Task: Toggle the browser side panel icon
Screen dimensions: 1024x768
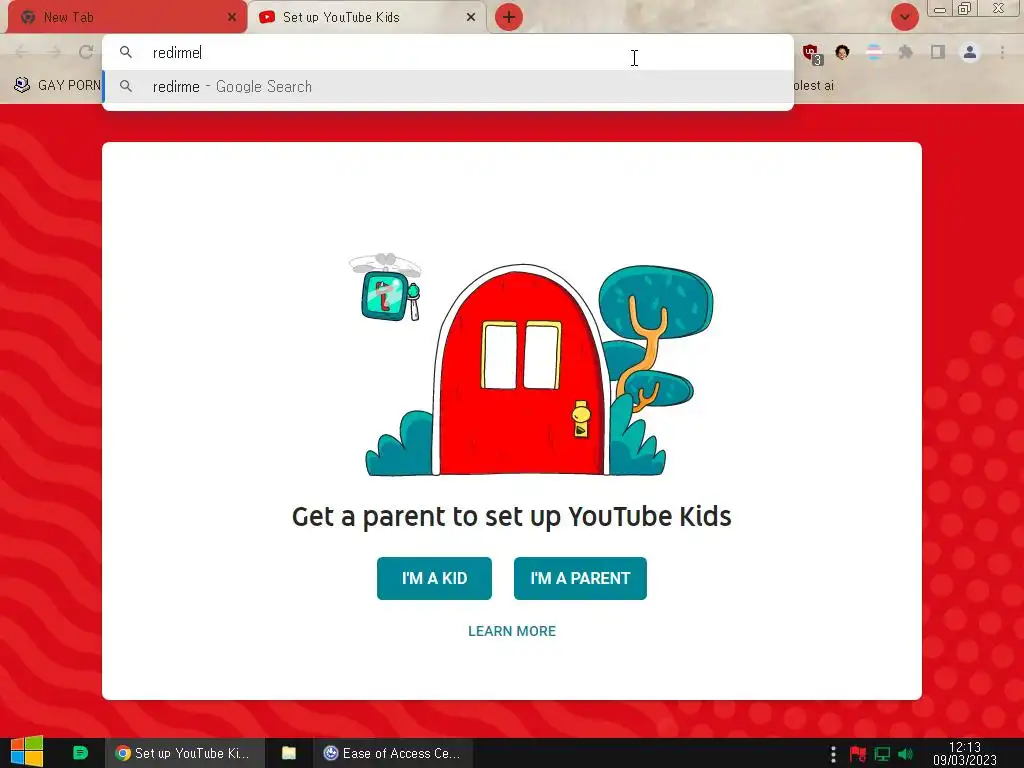Action: point(938,52)
